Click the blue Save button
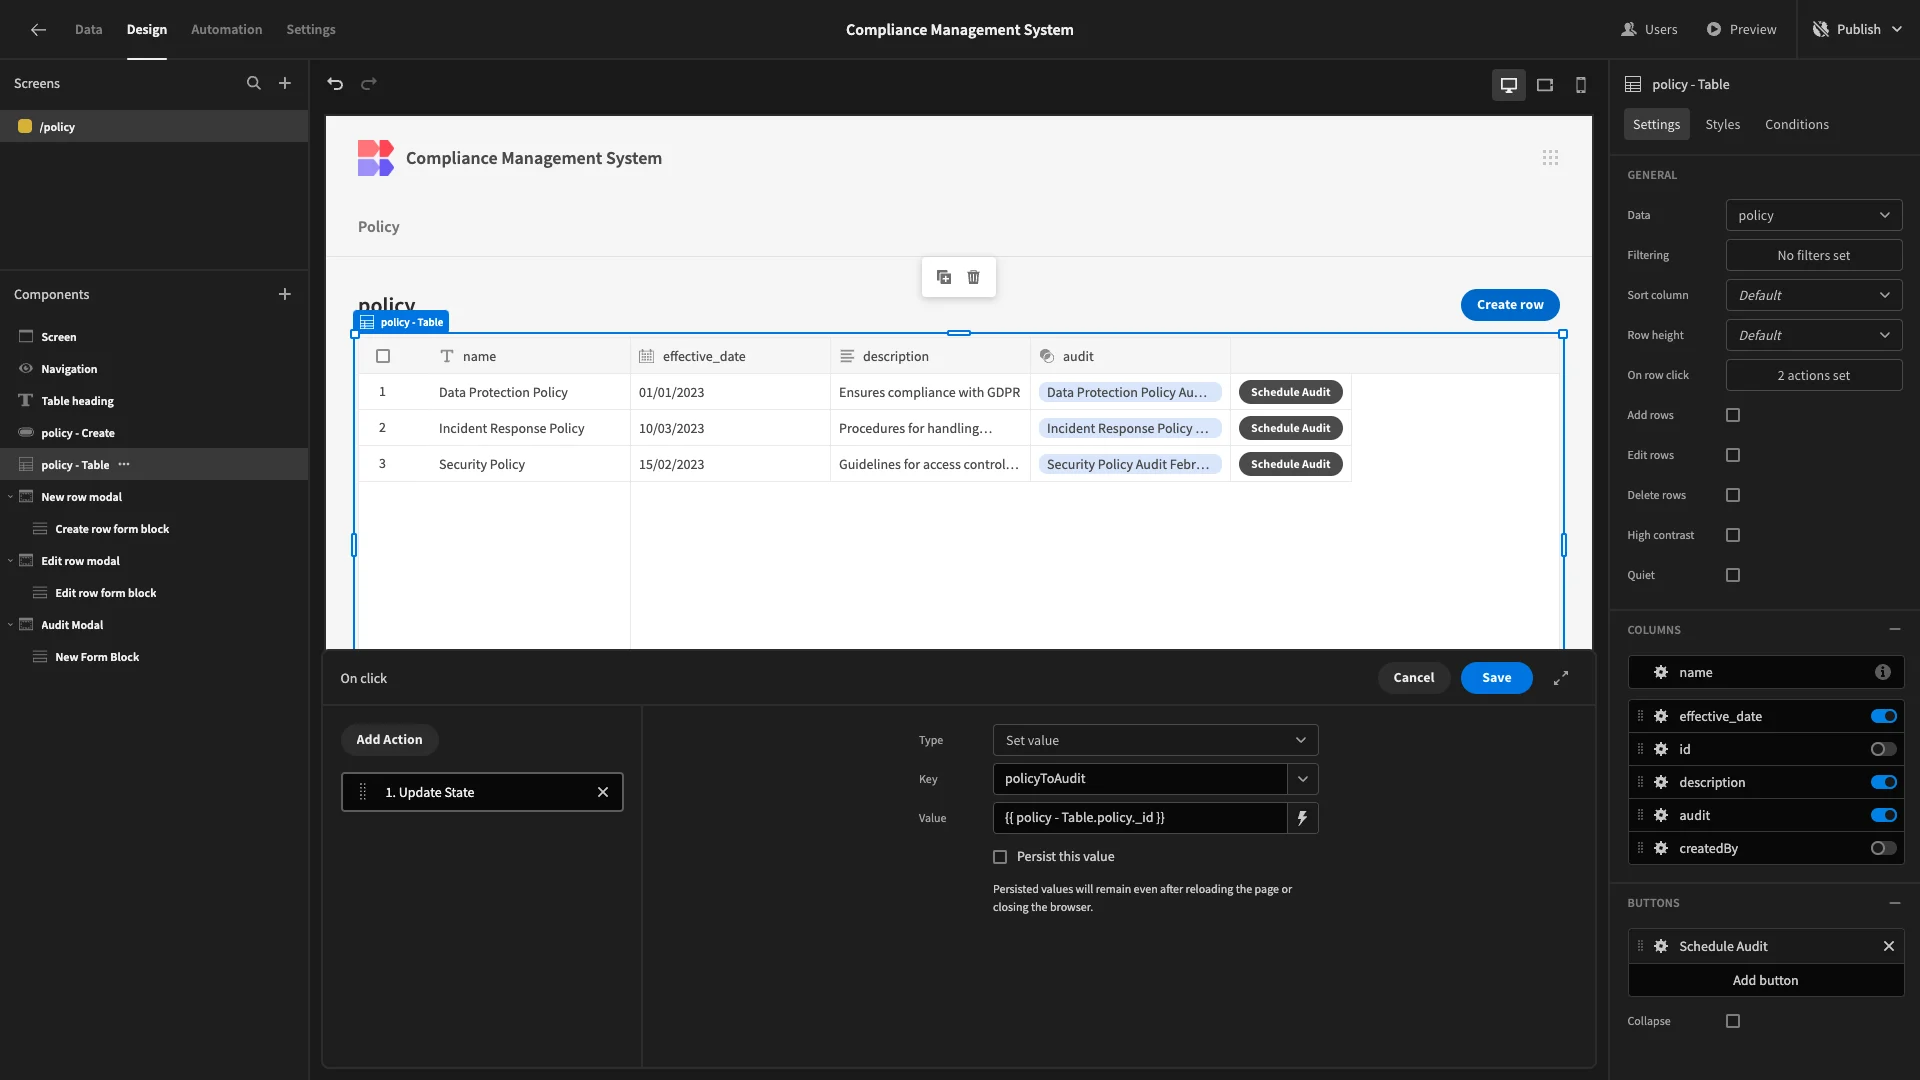This screenshot has height=1080, width=1920. (1496, 678)
